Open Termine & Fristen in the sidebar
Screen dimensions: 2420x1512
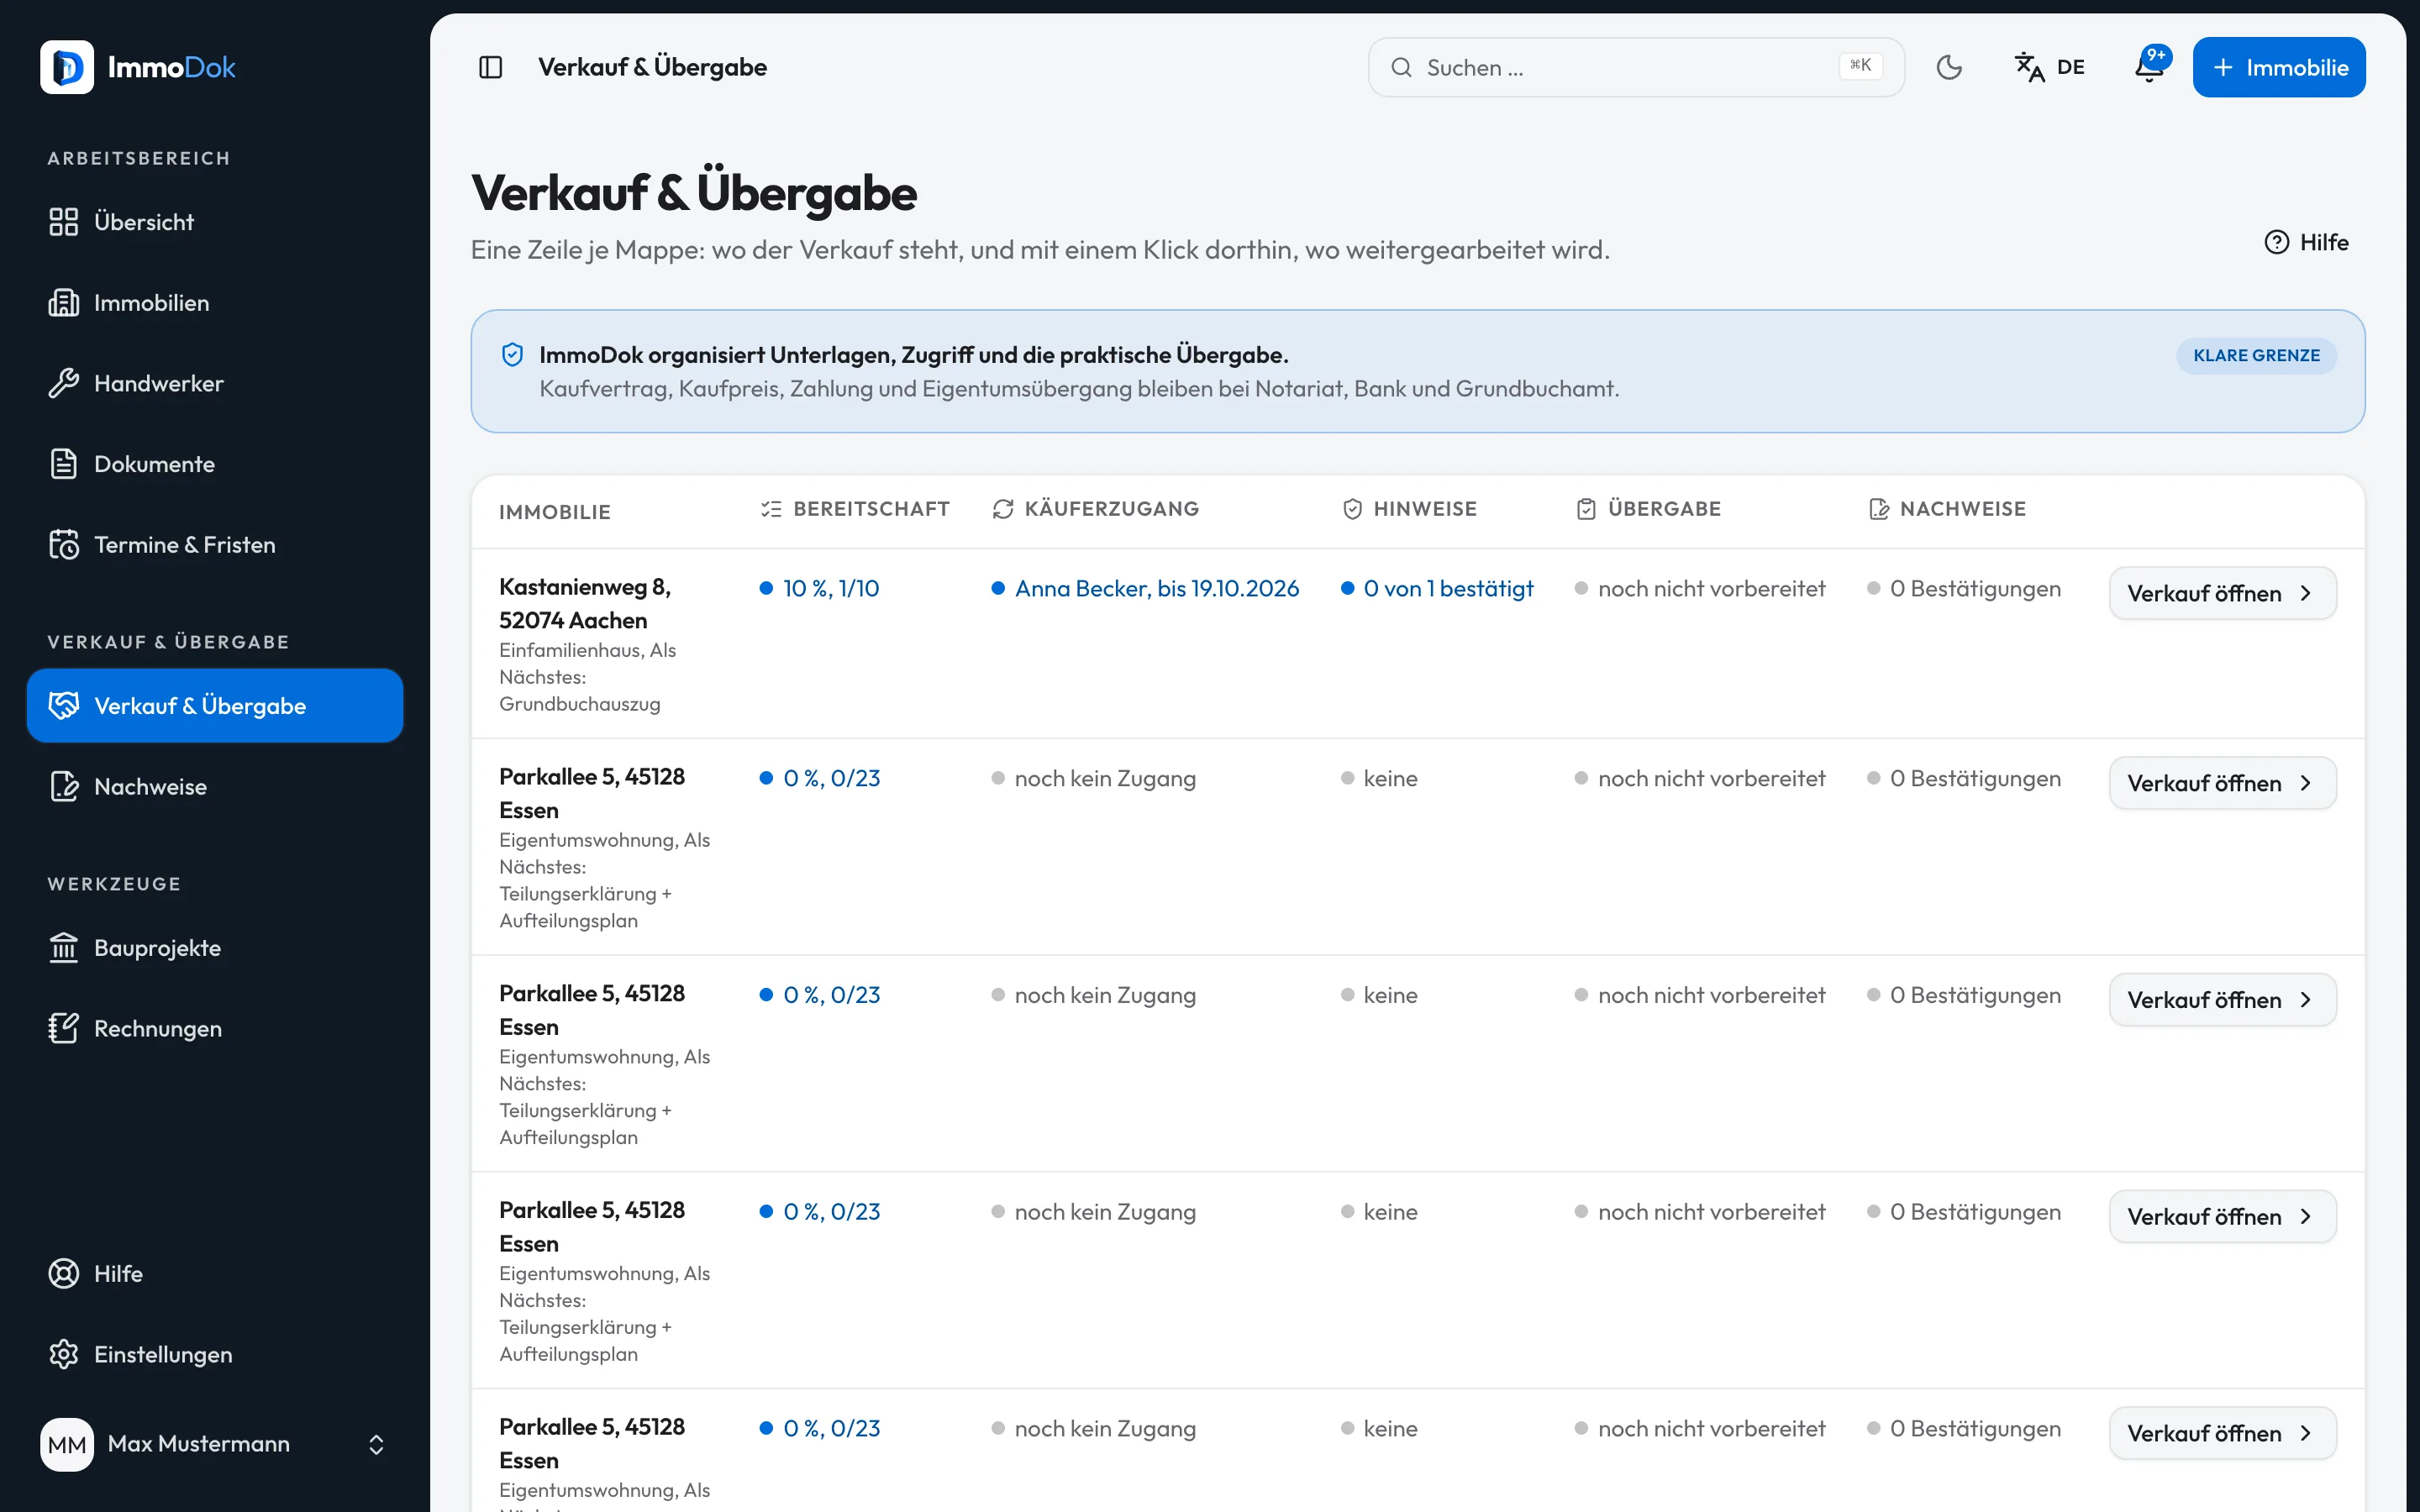pos(215,545)
